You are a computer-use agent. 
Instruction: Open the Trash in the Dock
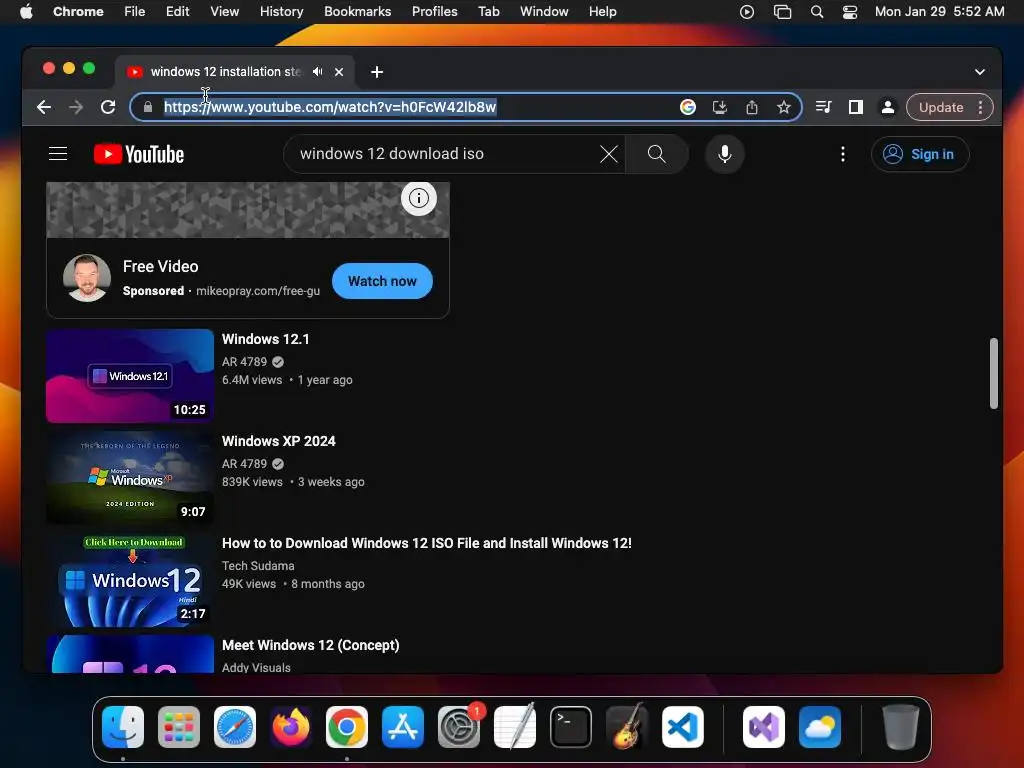pos(901,727)
